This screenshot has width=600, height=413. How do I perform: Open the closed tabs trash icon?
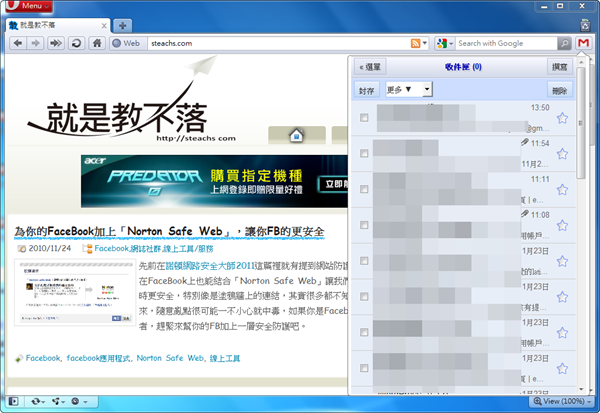pos(585,25)
